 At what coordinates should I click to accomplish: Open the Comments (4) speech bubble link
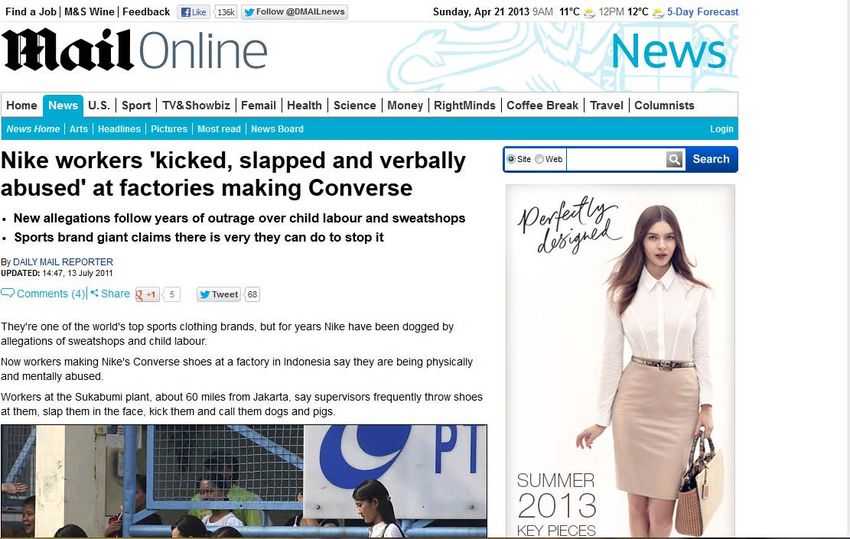point(43,294)
